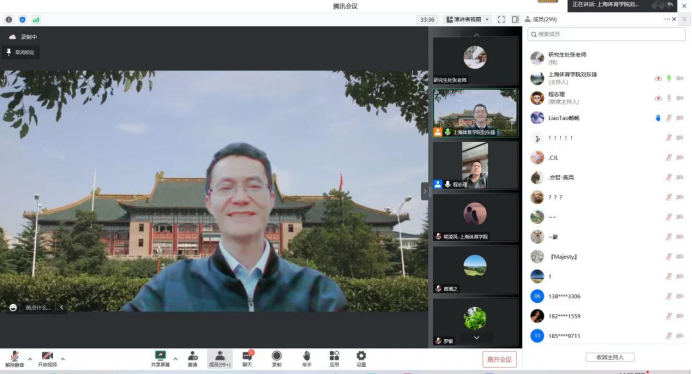Click the Record circle icon
This screenshot has height=374, width=692.
[277, 359]
